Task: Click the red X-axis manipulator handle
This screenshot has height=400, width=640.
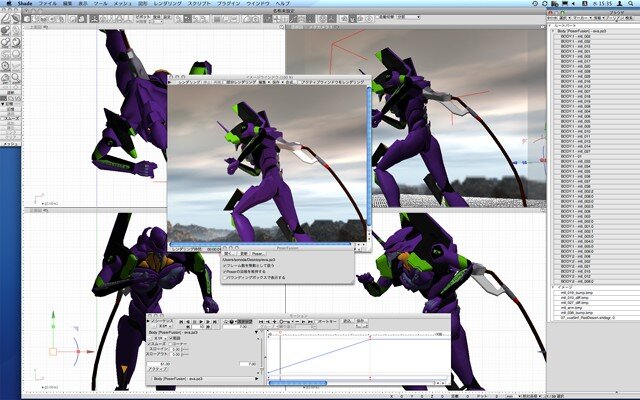Action: [x=78, y=351]
